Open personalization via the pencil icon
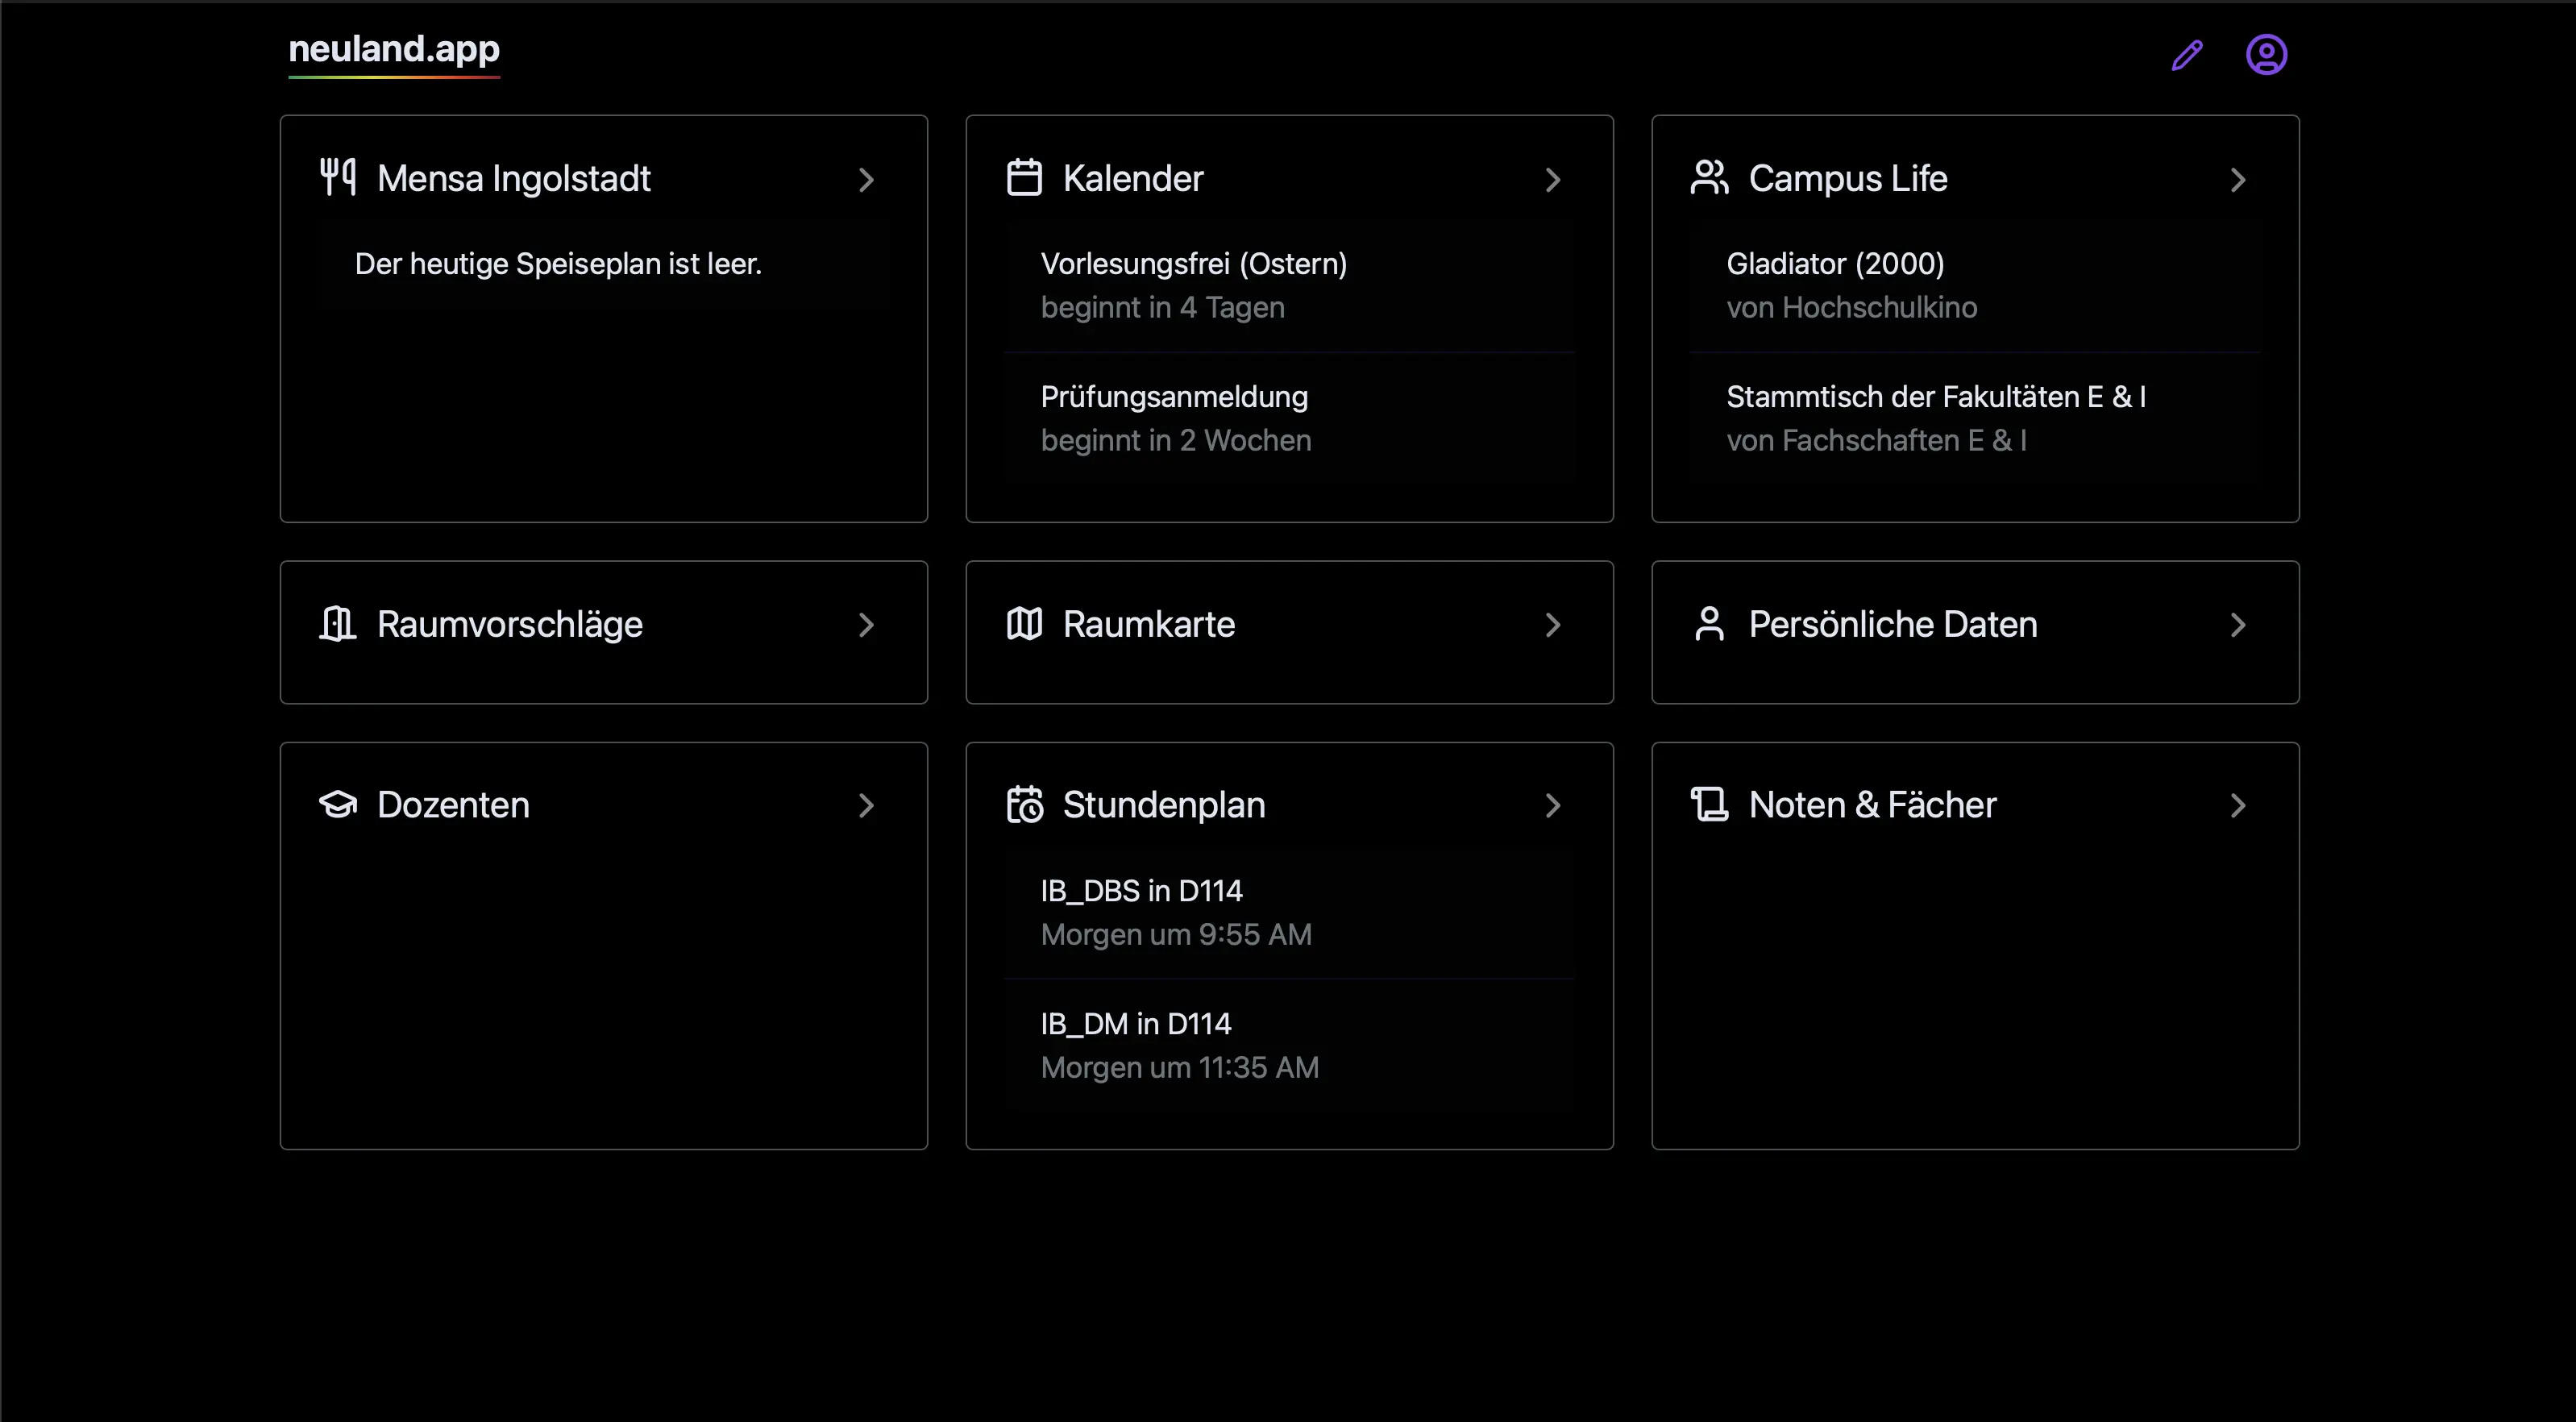This screenshot has width=2576, height=1422. coord(2186,54)
